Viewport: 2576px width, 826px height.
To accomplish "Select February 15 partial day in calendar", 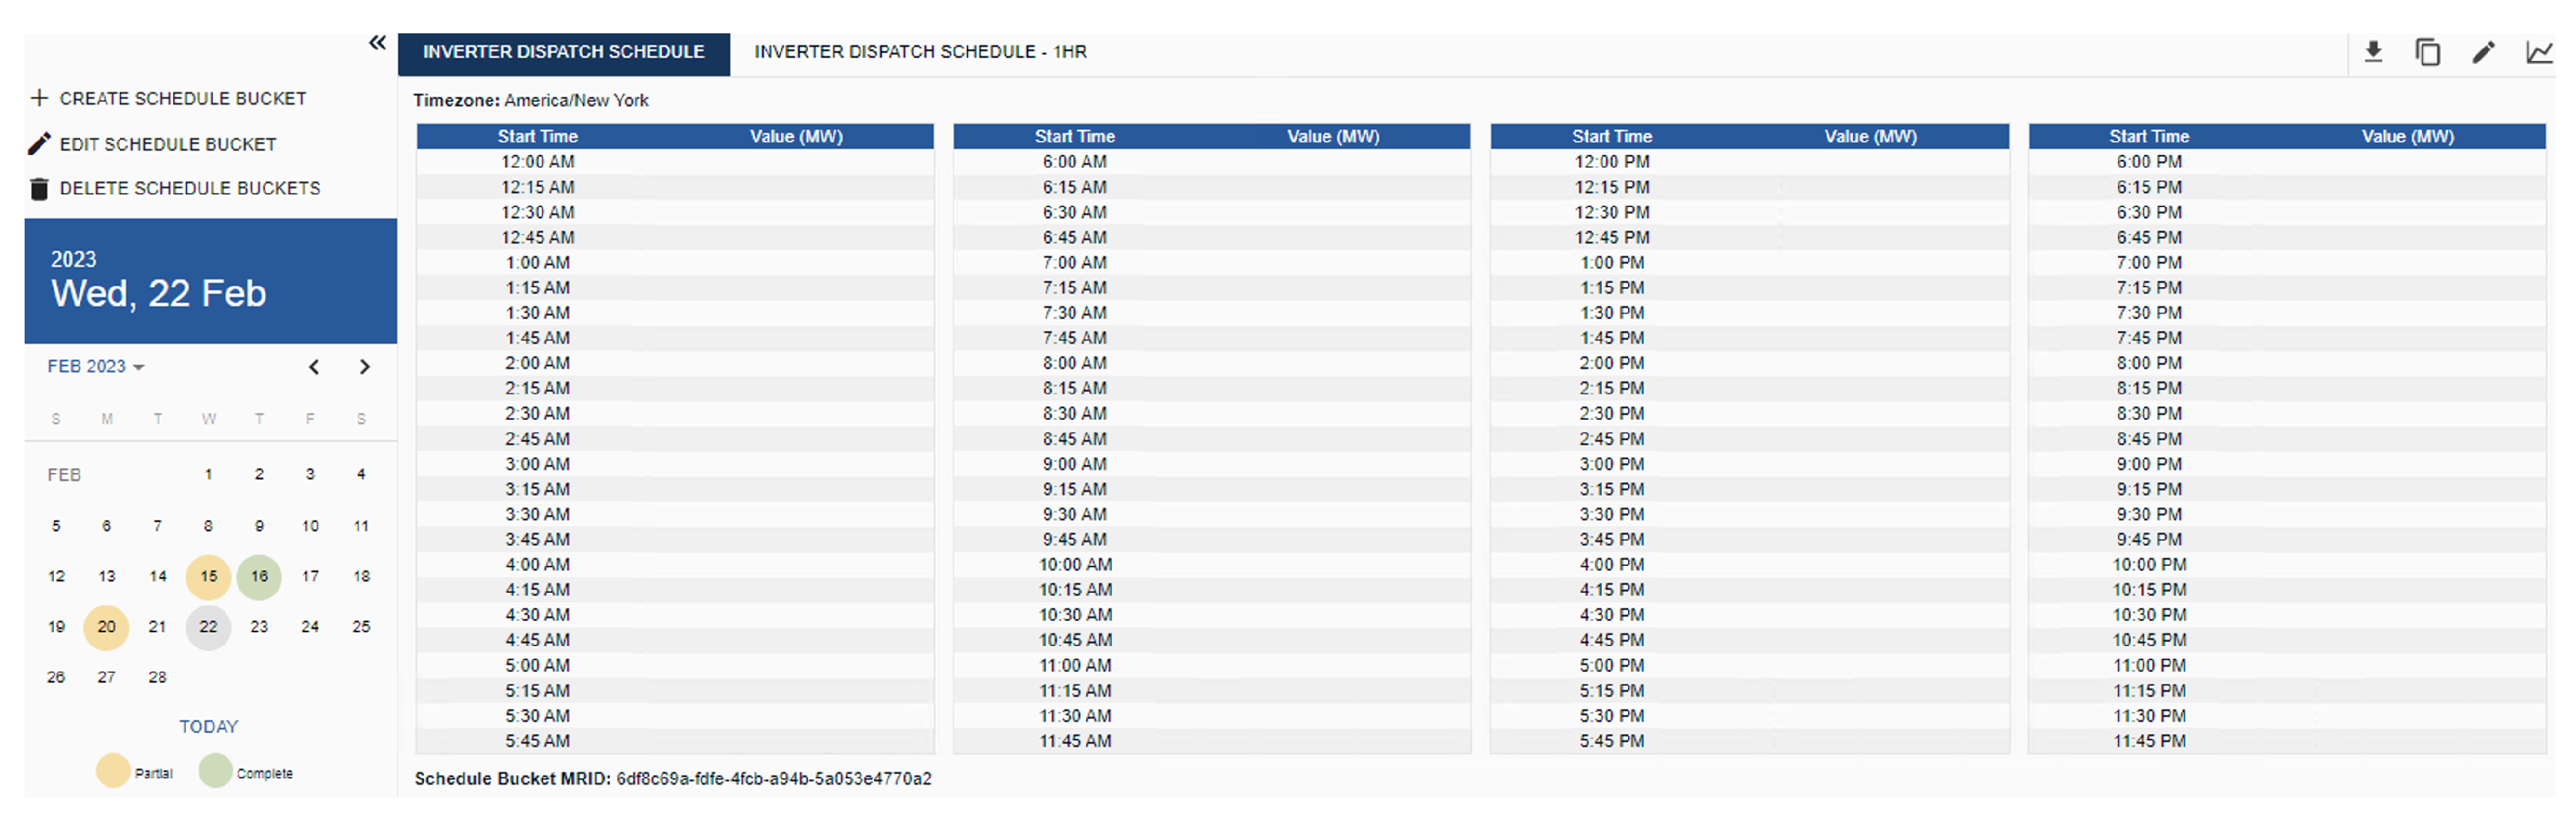I will (208, 577).
